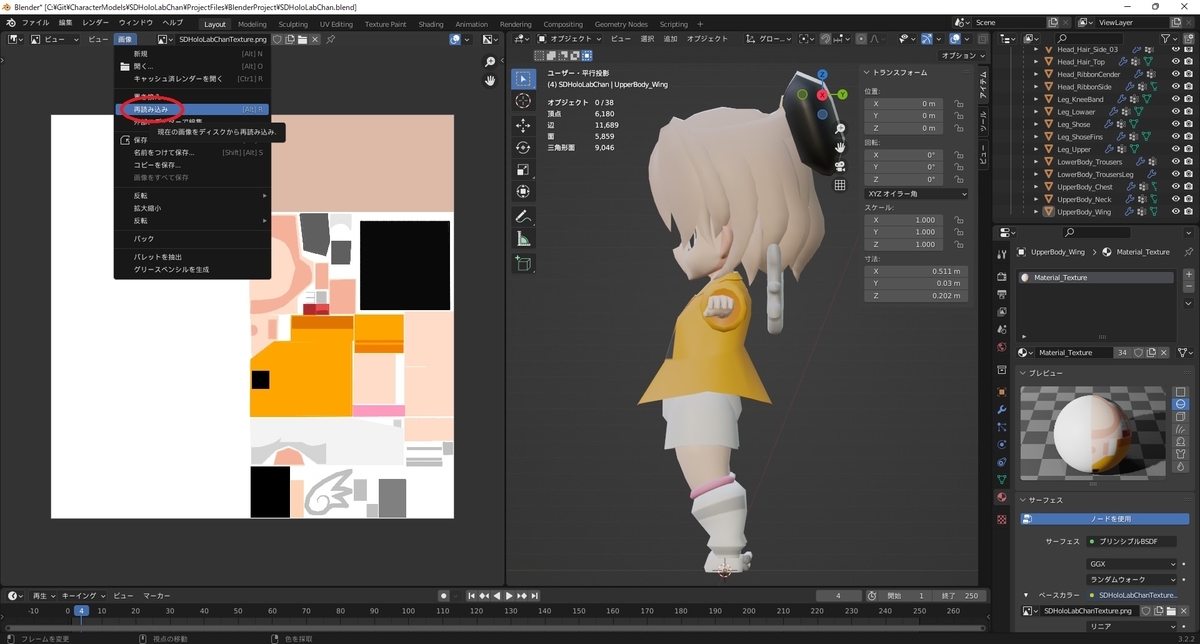
Task: Open the ファイル menu
Action: (35, 22)
